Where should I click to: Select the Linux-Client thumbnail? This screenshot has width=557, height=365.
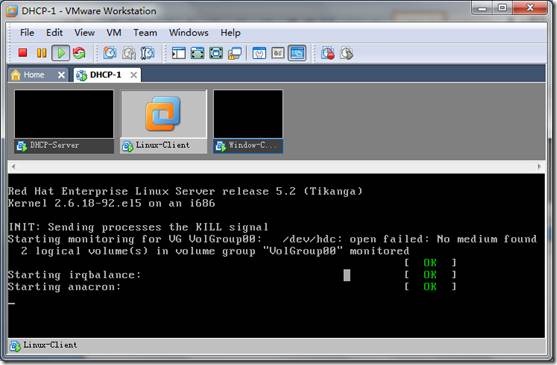(164, 121)
